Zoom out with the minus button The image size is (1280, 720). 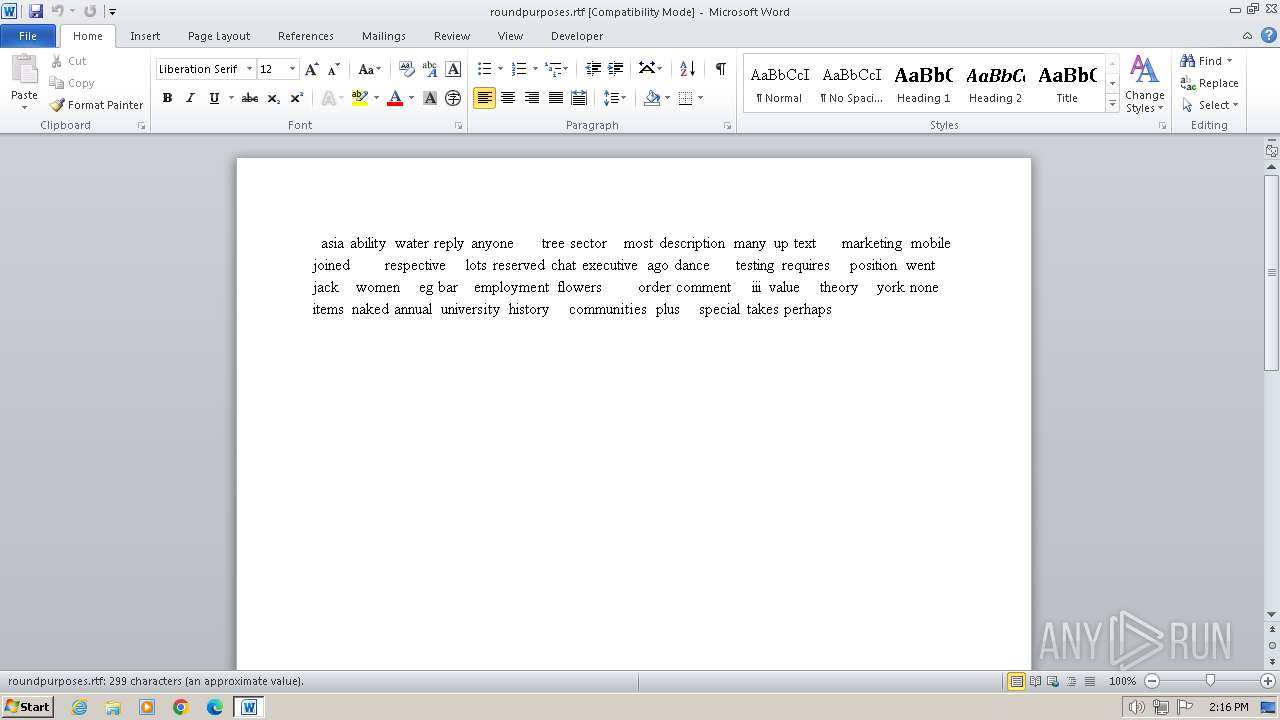tap(1152, 681)
